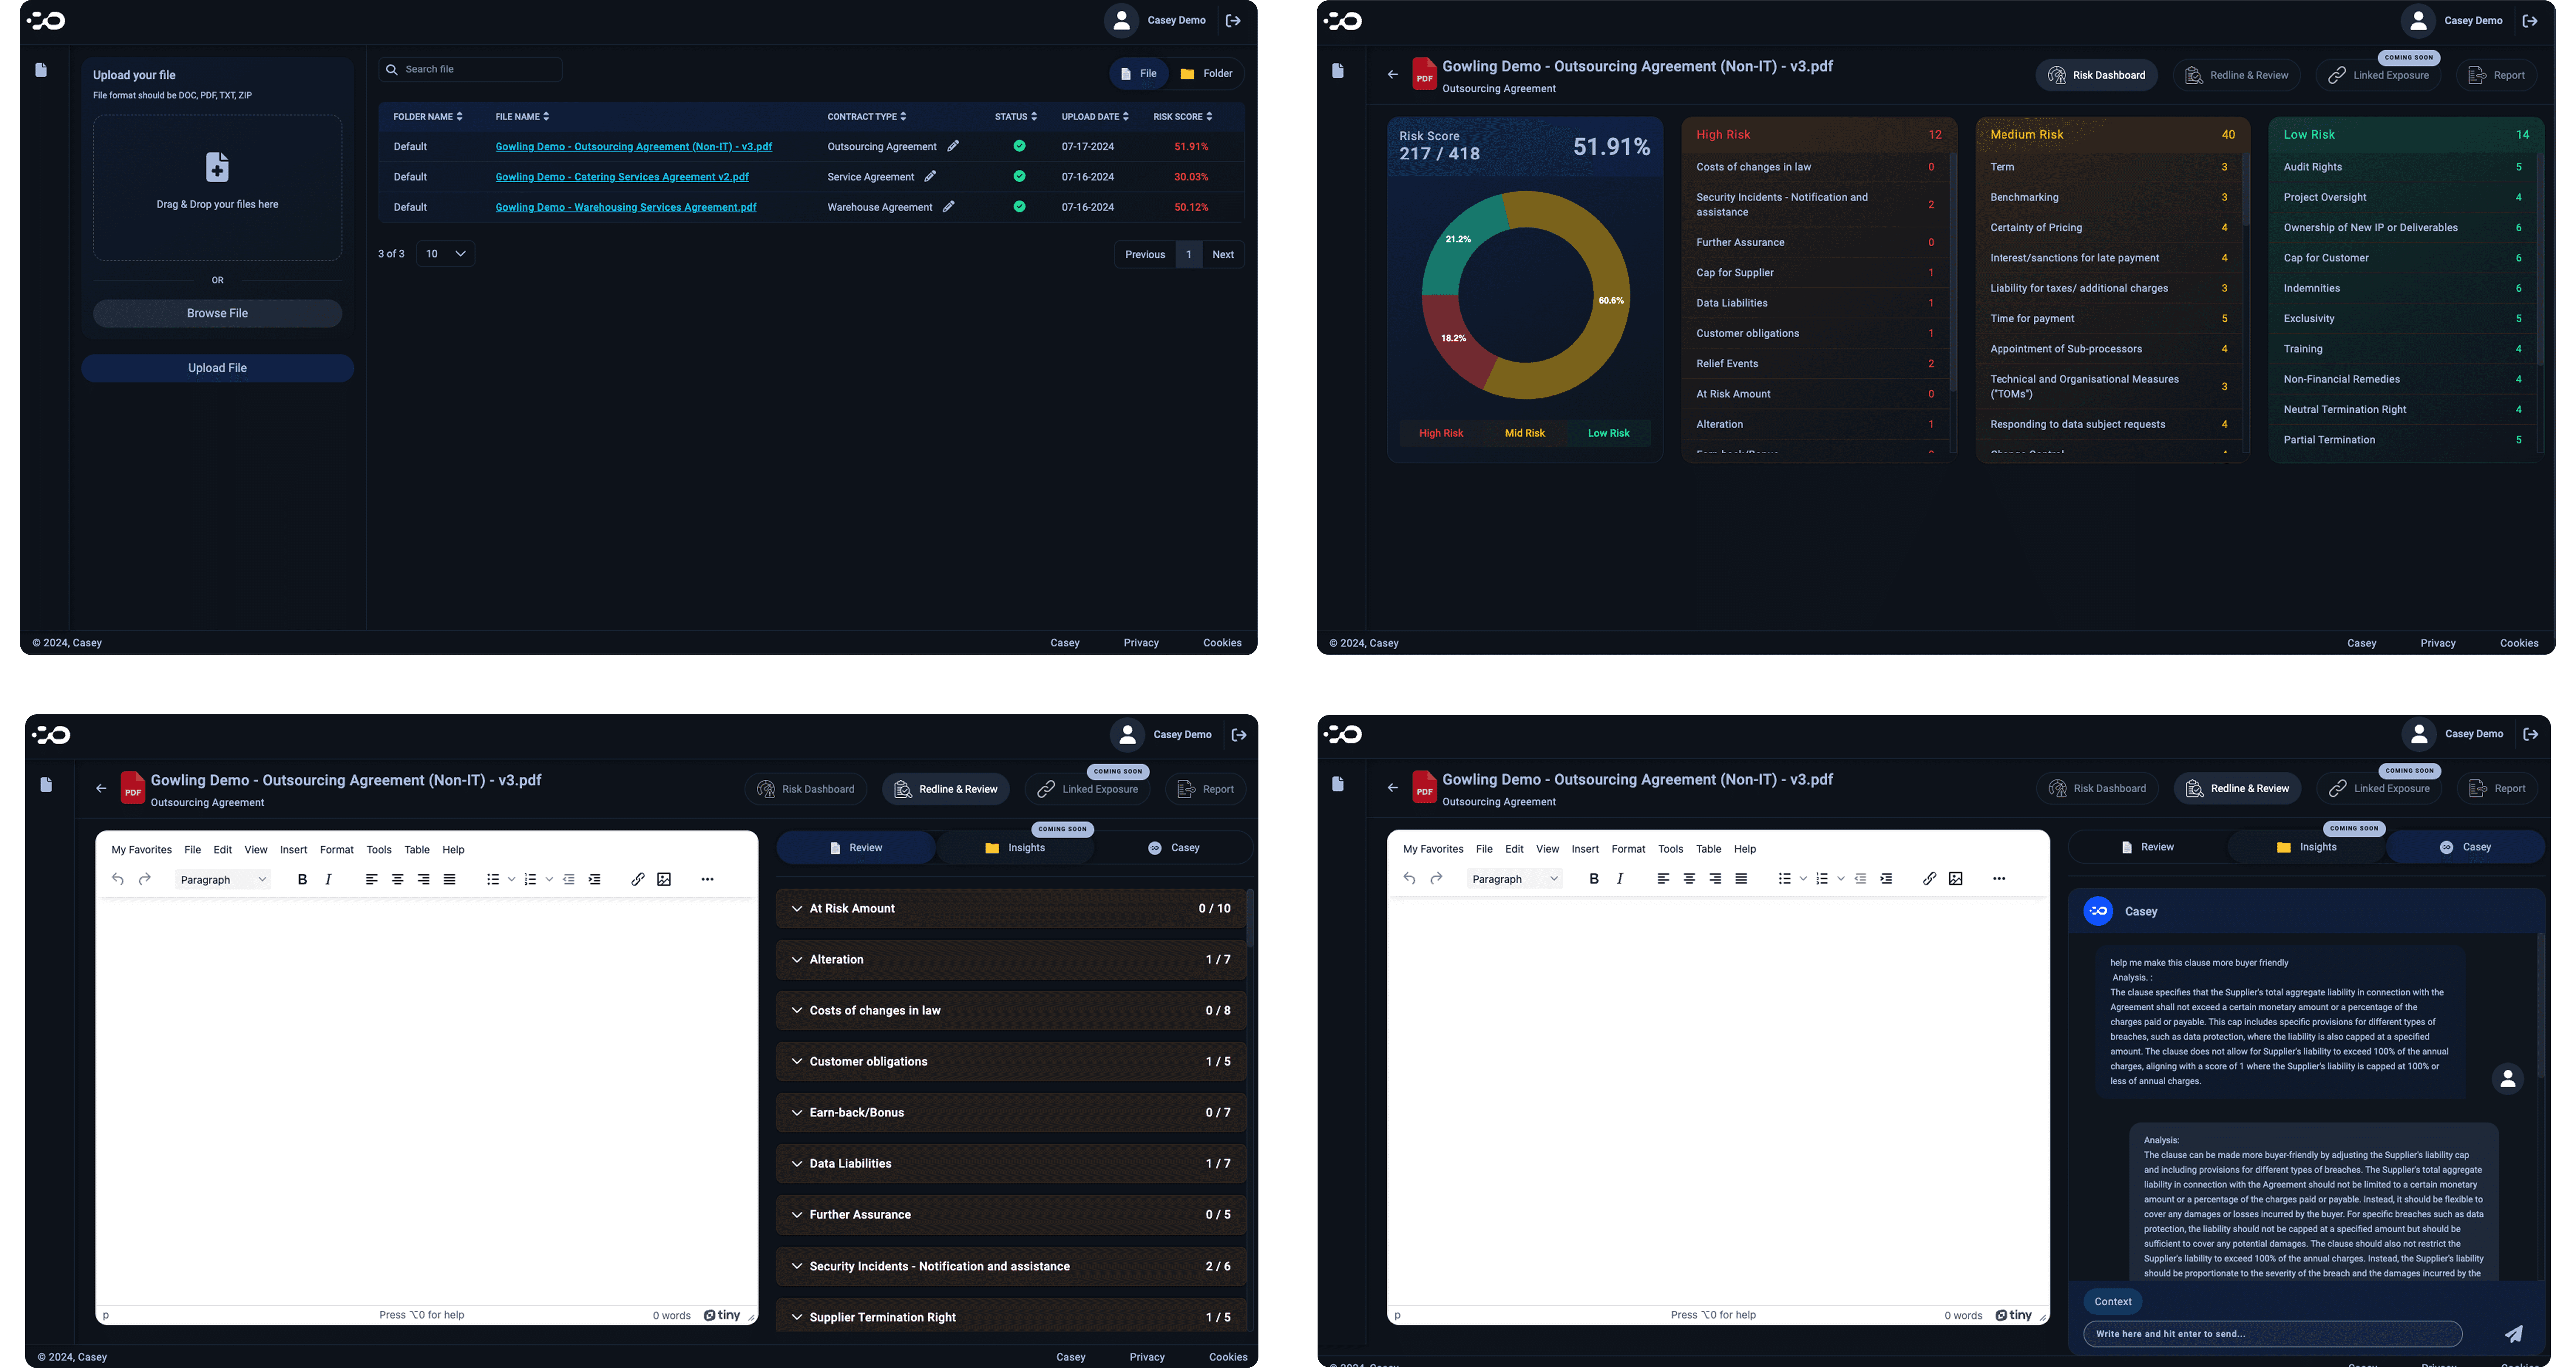This screenshot has height=1368, width=2576.
Task: Switch to the Folder view tab
Action: tap(1207, 73)
